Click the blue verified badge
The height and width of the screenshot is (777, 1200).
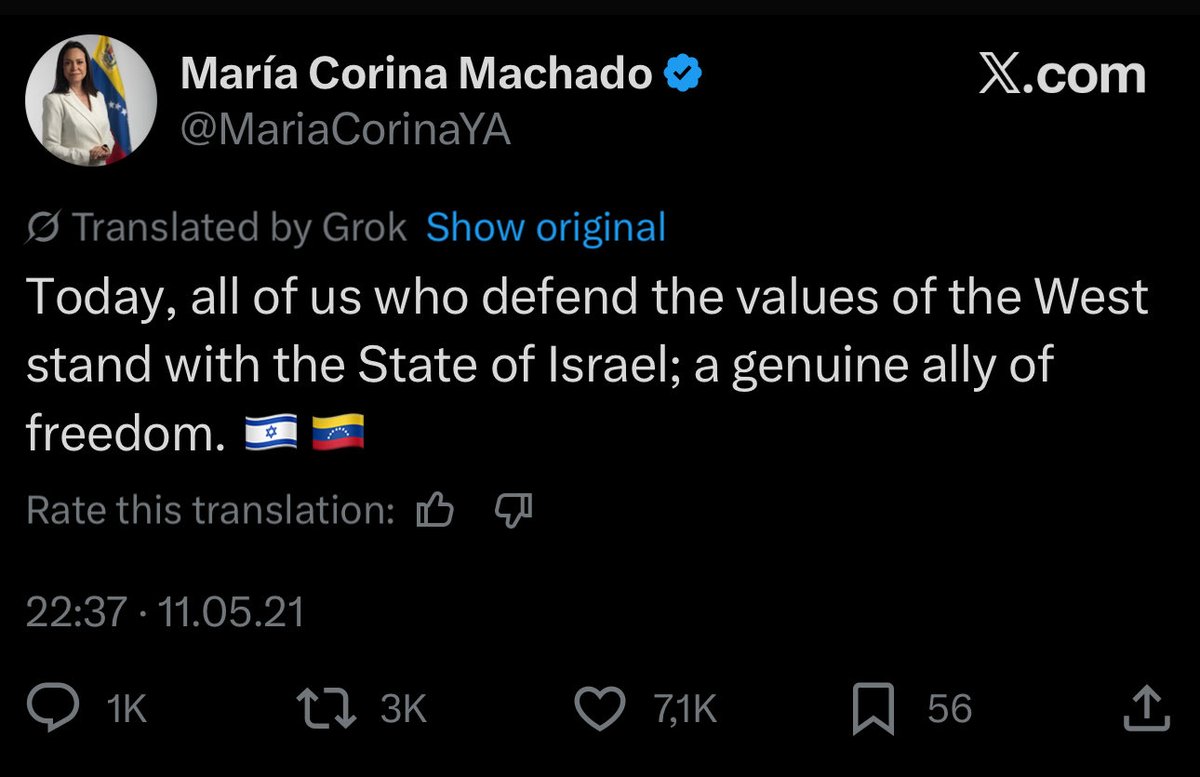683,75
